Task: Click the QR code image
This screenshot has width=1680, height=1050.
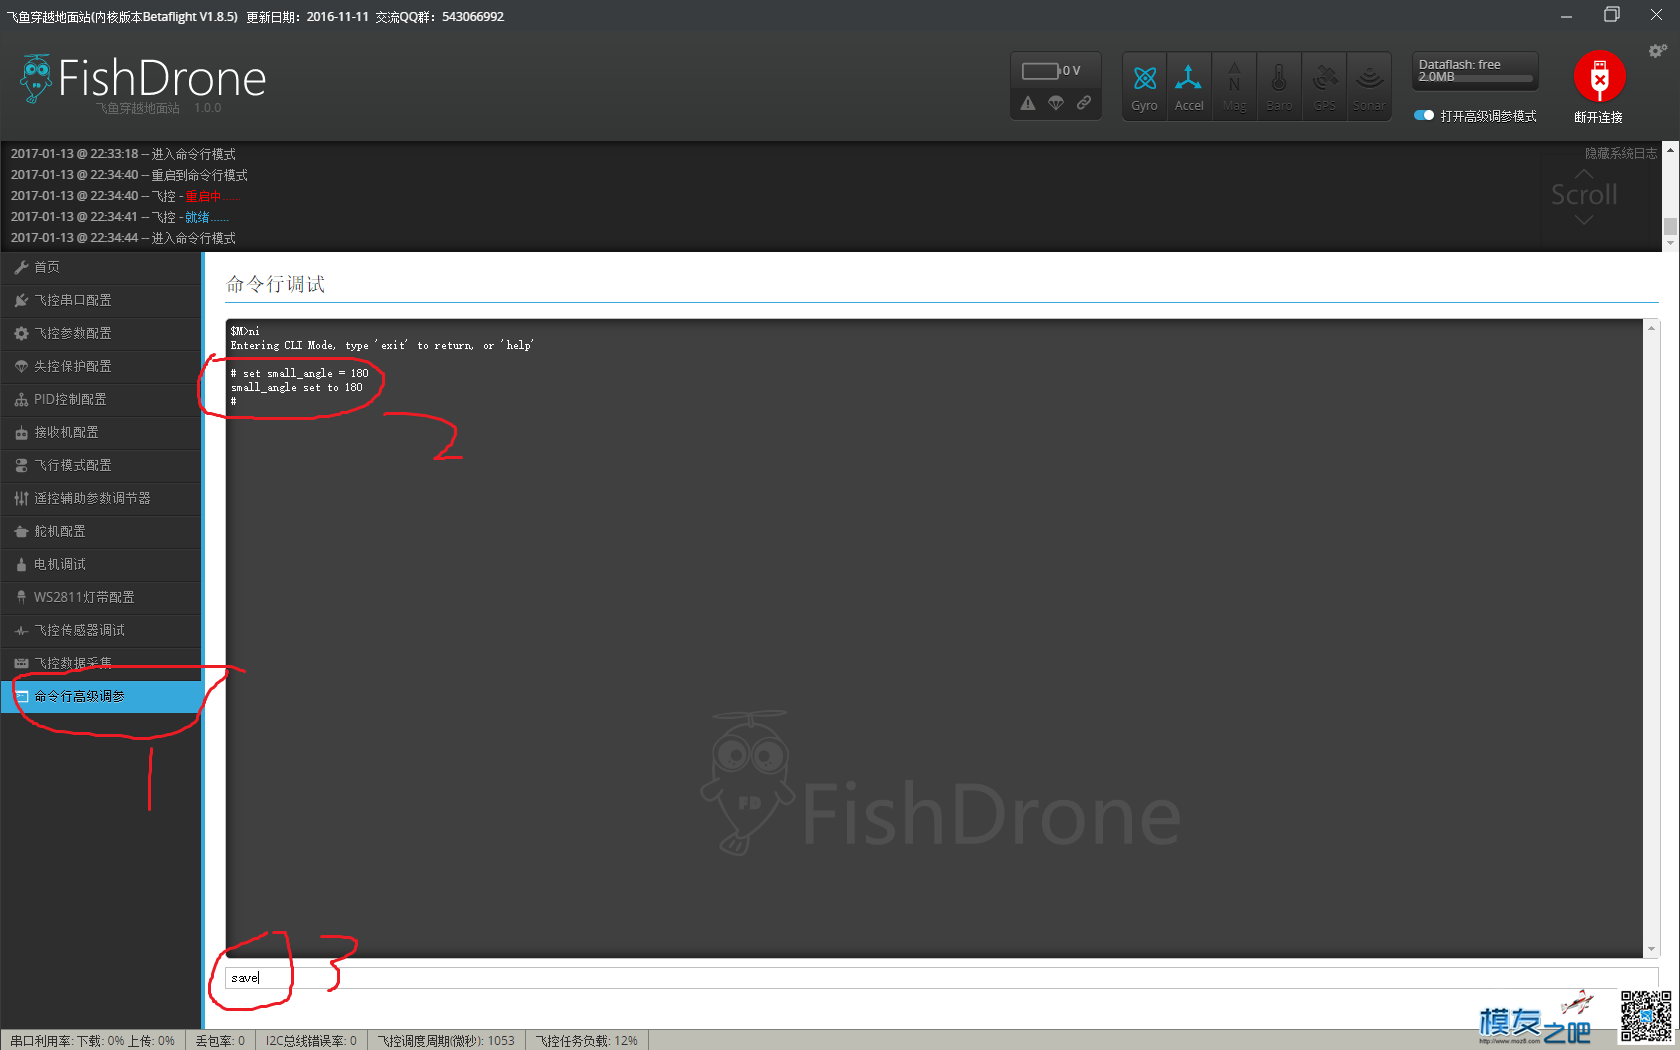Action: click(x=1645, y=1016)
